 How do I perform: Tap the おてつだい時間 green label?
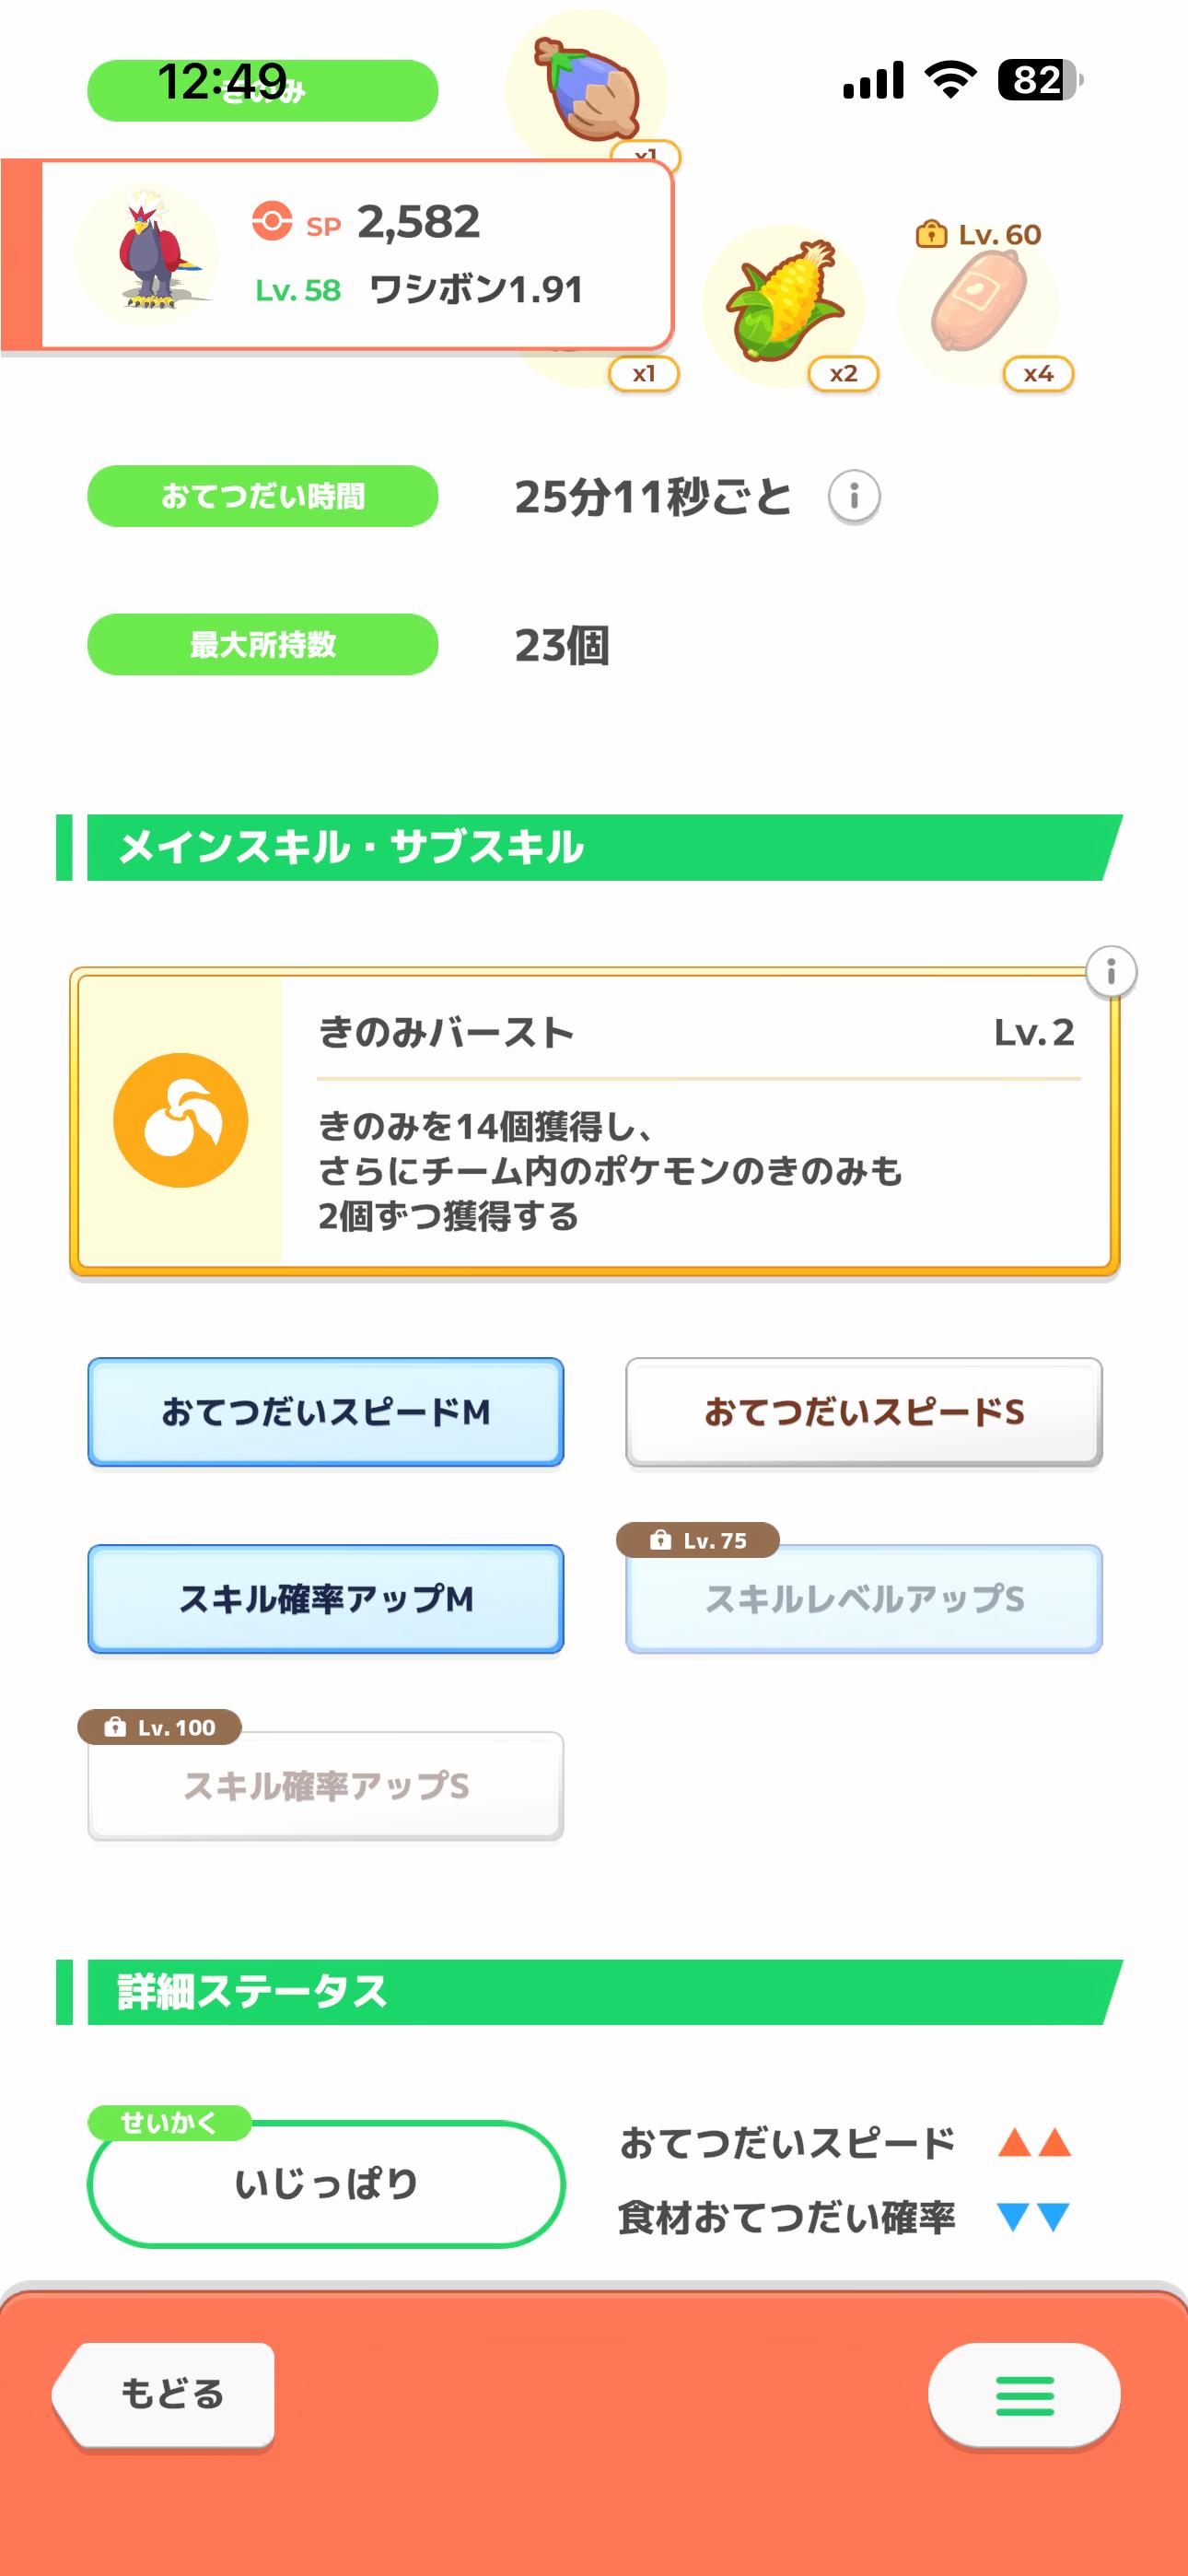[x=263, y=496]
